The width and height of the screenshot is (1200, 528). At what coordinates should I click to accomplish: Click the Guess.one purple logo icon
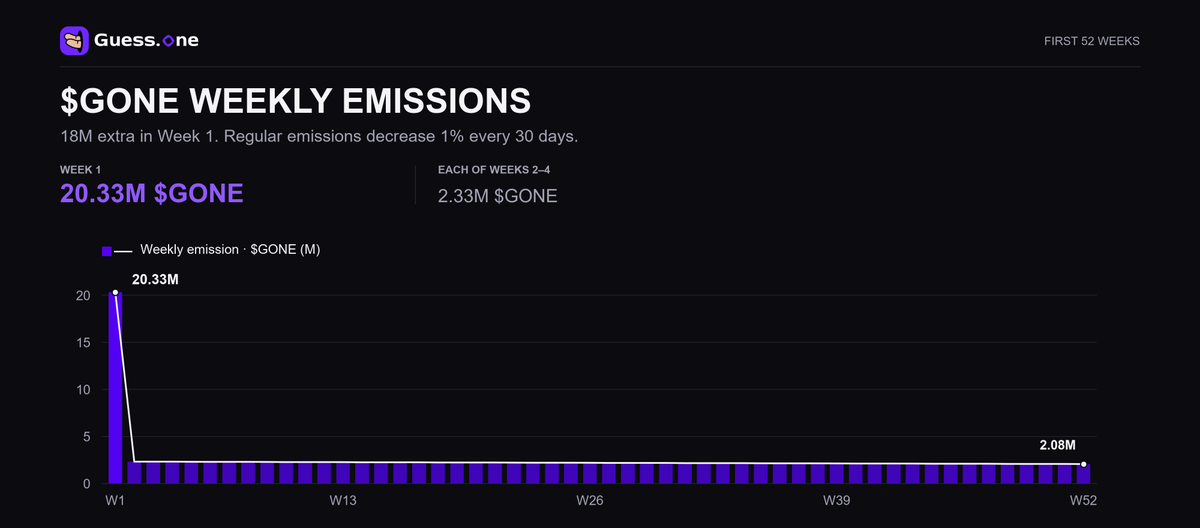coord(74,41)
